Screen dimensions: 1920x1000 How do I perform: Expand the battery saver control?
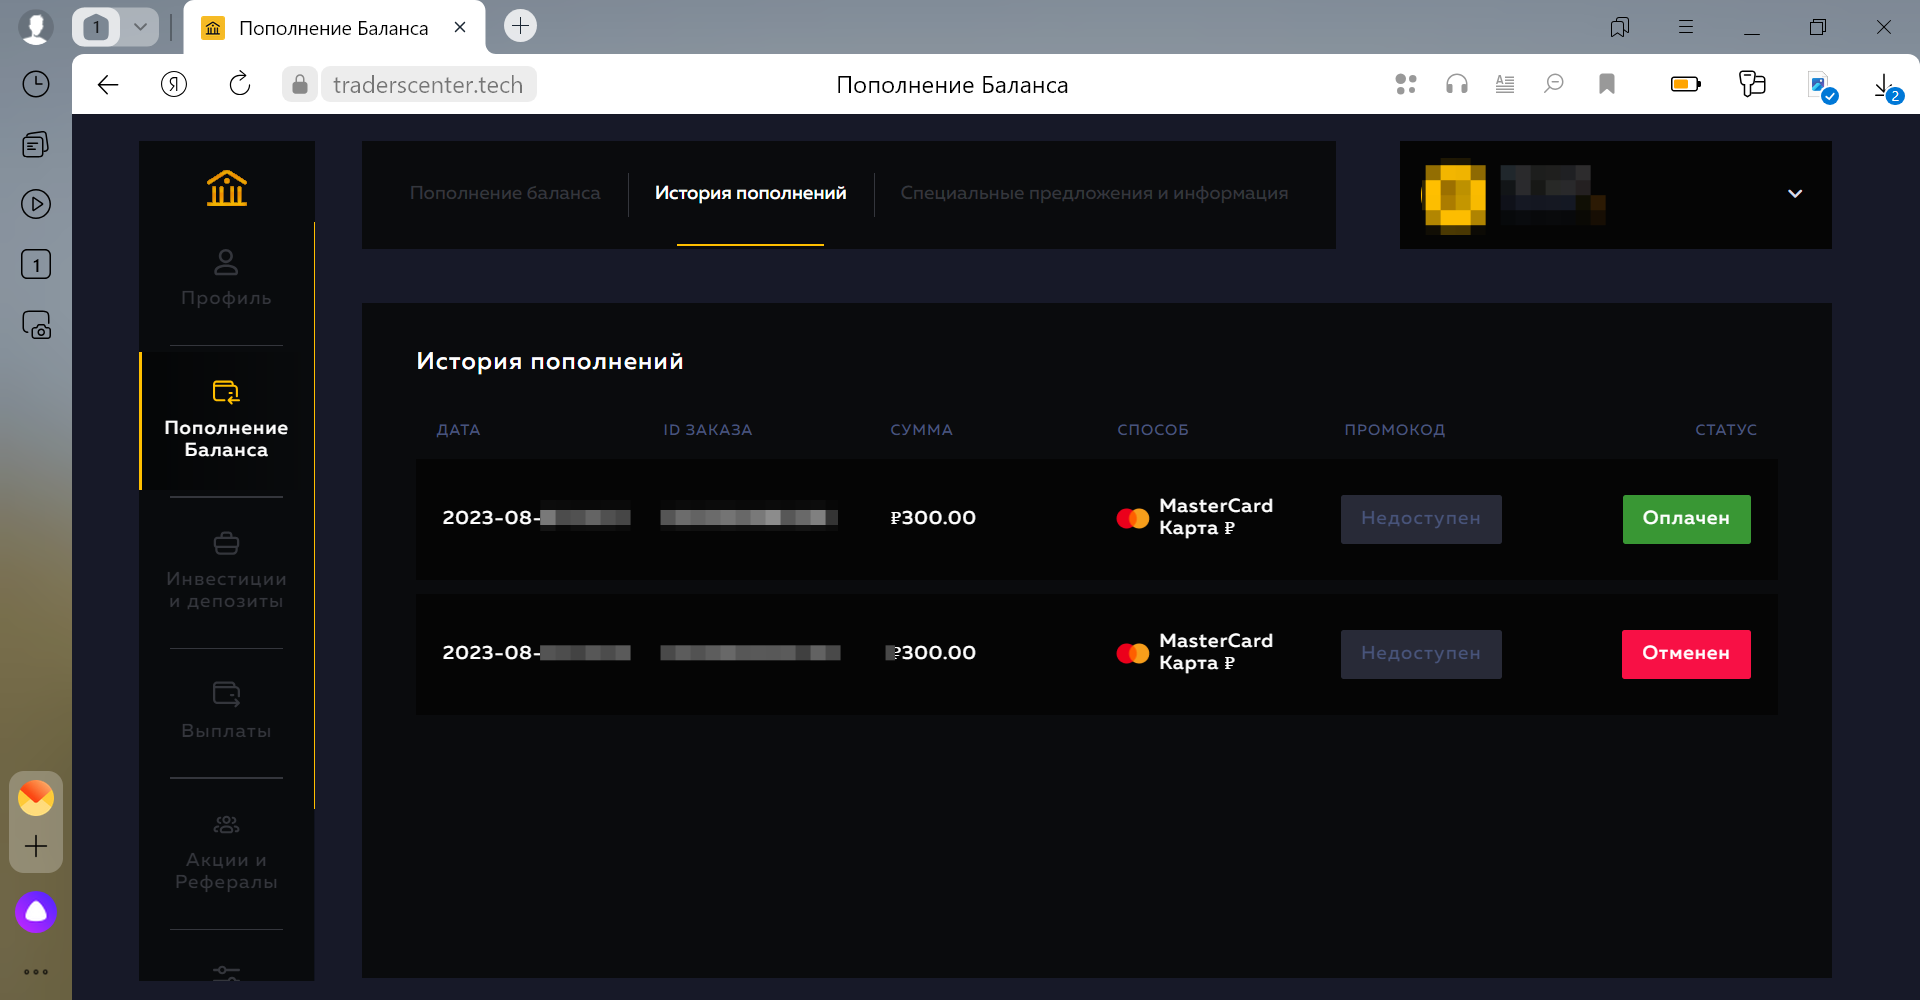[1686, 84]
